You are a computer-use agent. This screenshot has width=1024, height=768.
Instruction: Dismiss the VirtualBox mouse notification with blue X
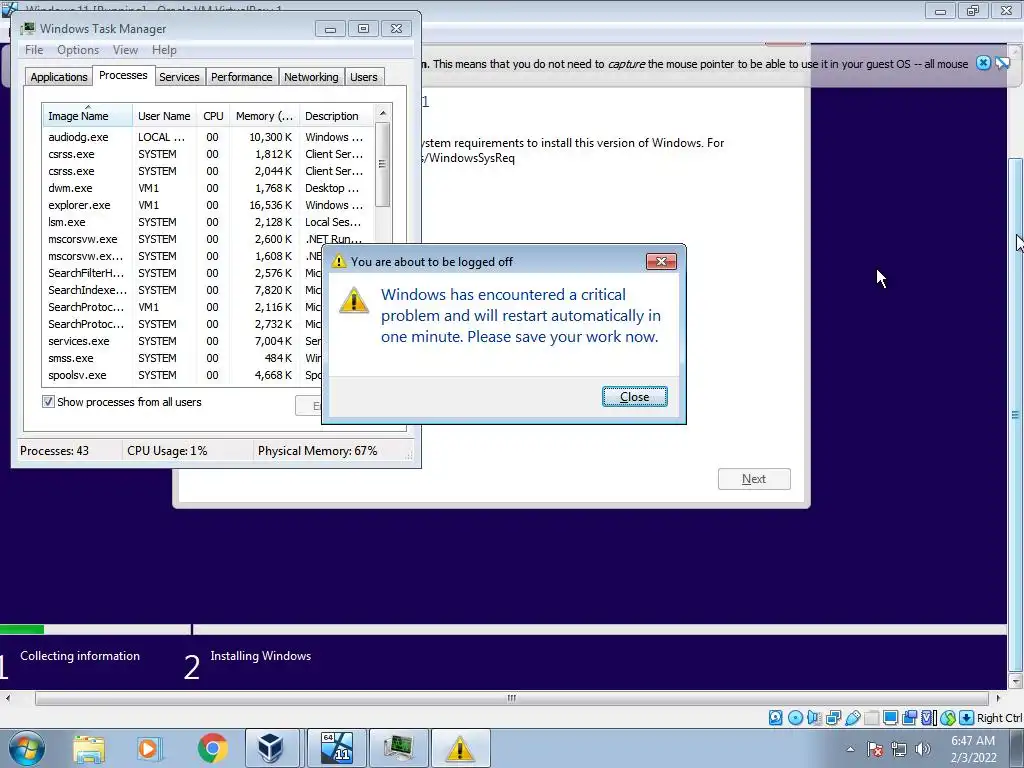coord(983,63)
